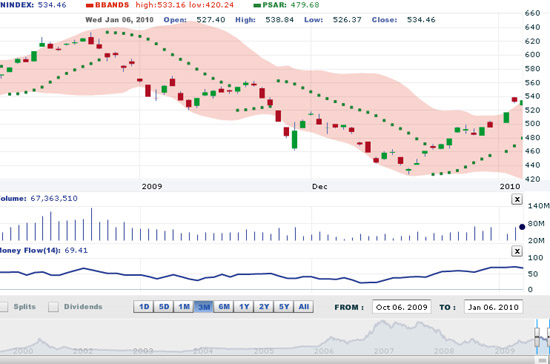The height and width of the screenshot is (364, 550).
Task: Click the 'Dec' axis label
Action: pos(320,187)
